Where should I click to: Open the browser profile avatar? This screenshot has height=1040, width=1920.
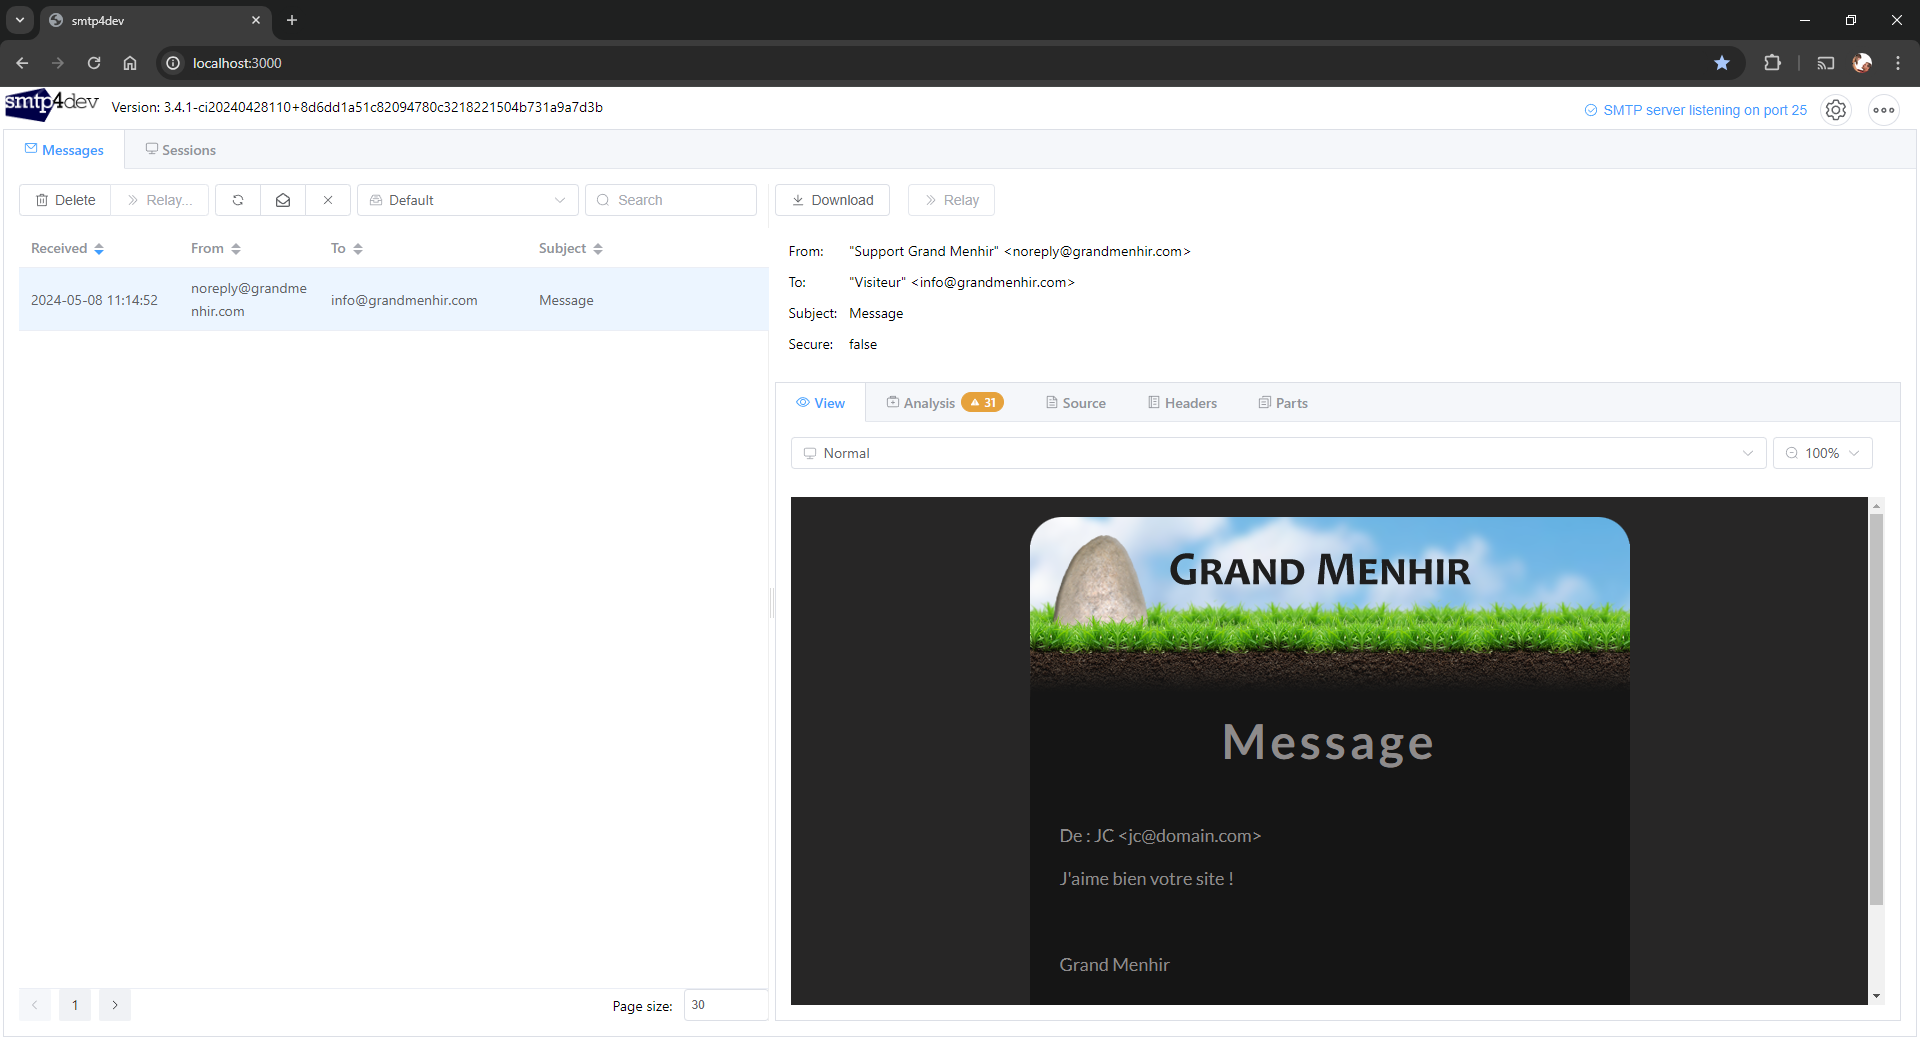(x=1862, y=63)
